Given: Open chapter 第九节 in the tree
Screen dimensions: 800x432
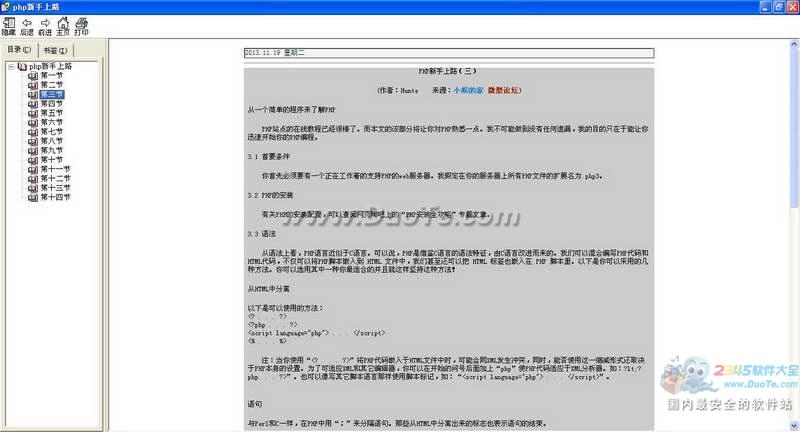Looking at the screenshot, I should (52, 150).
